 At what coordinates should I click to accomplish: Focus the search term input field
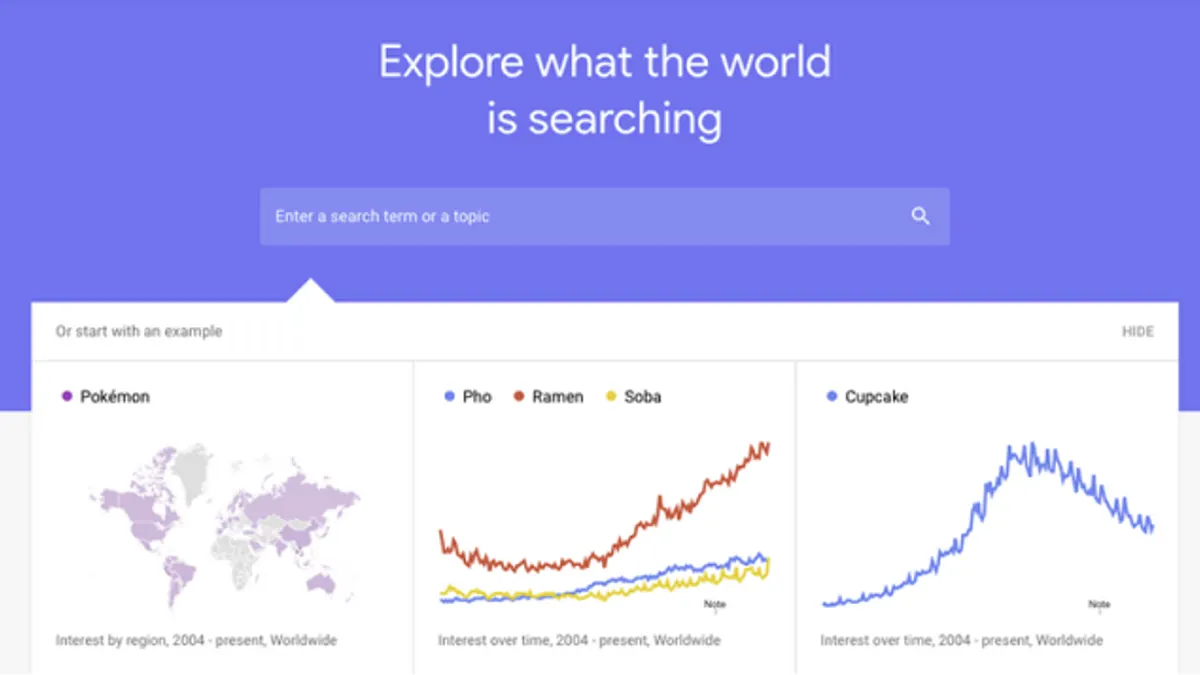coord(605,216)
